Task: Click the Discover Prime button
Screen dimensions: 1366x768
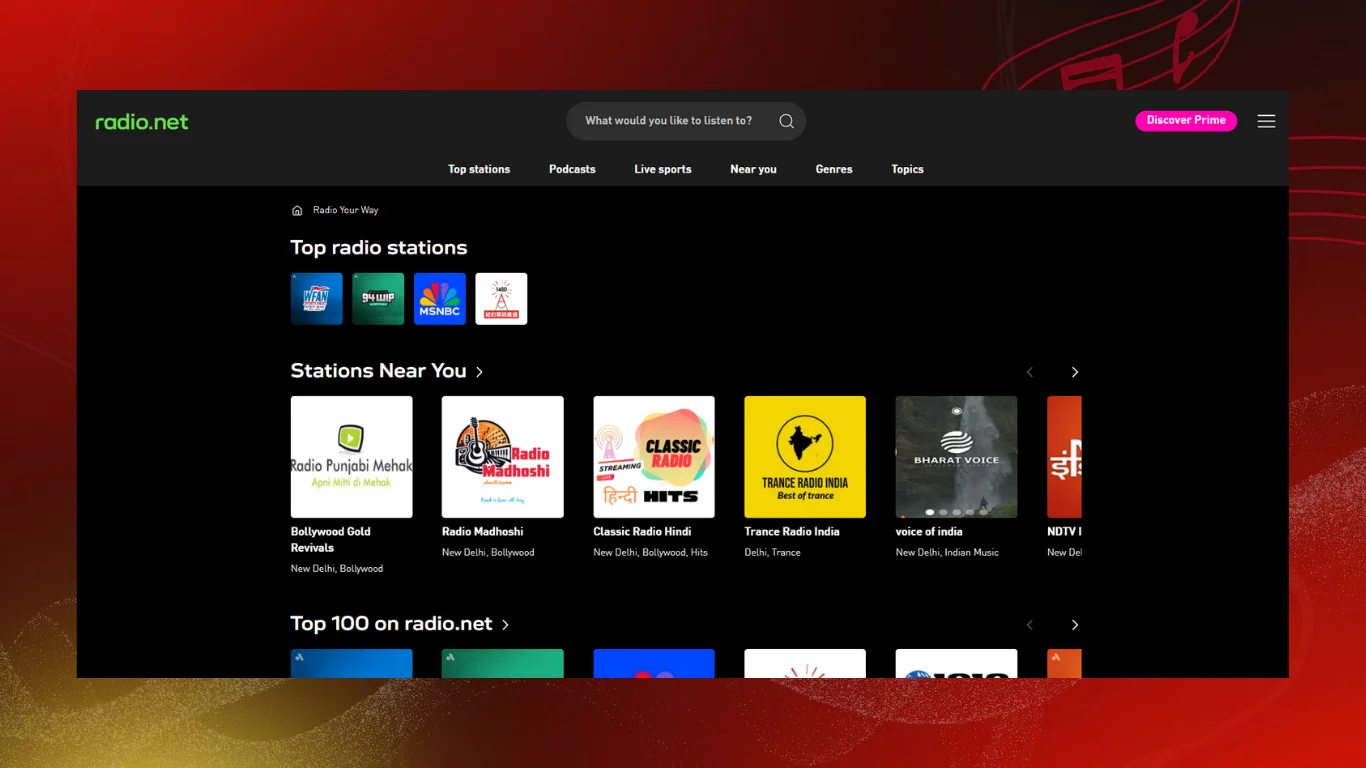Action: 1186,121
